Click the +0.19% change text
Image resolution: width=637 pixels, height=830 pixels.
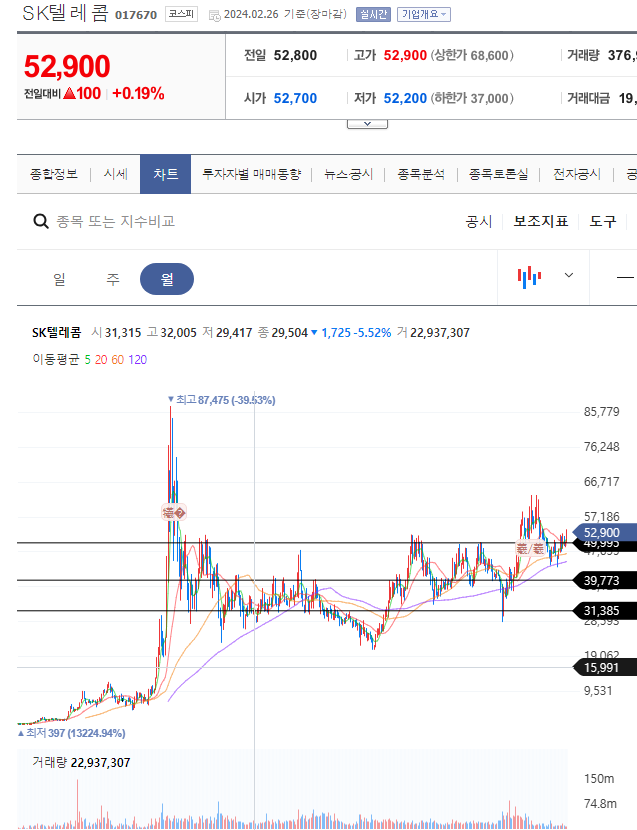[138, 94]
